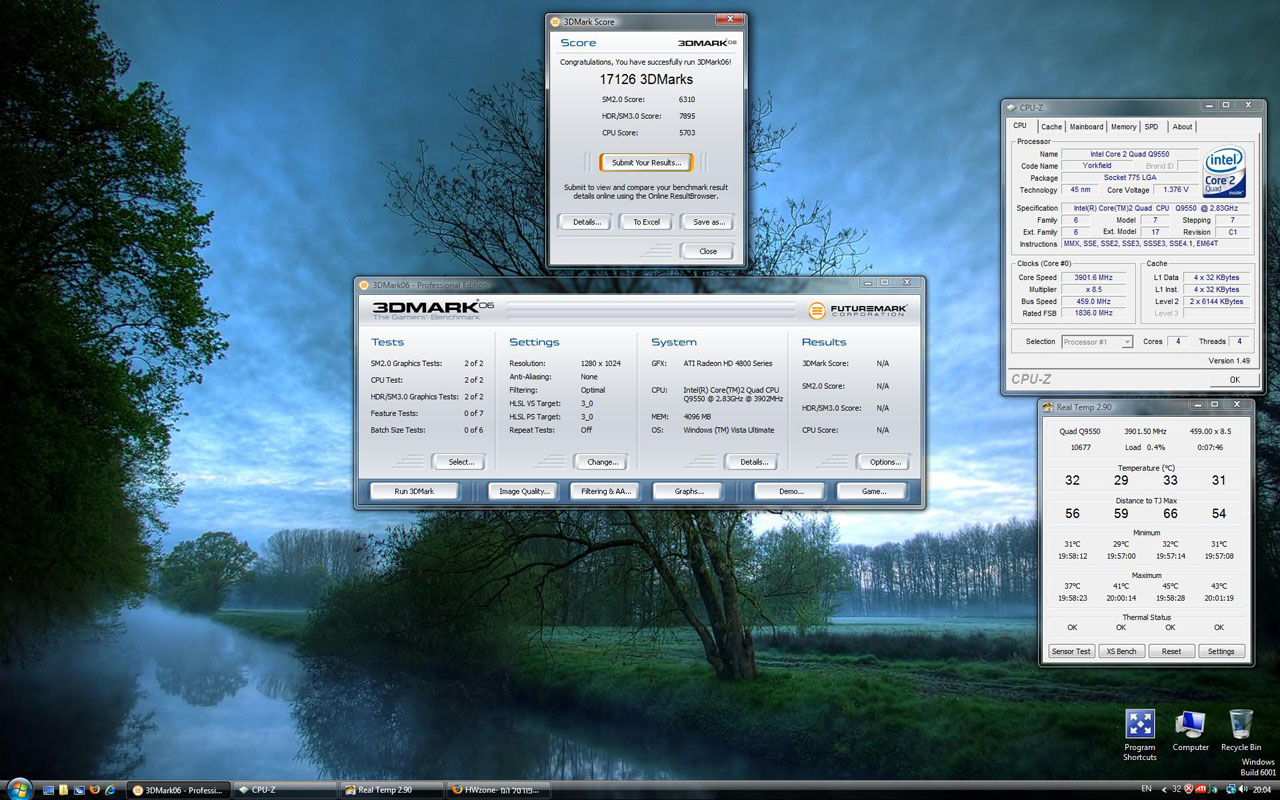Switch to HWzone Firefox taskbar button
The width and height of the screenshot is (1280, 800).
[497, 790]
